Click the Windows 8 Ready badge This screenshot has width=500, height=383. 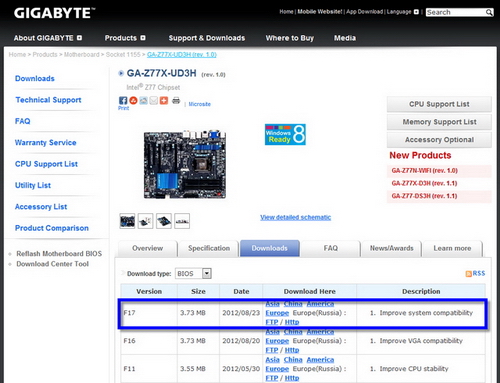point(285,134)
